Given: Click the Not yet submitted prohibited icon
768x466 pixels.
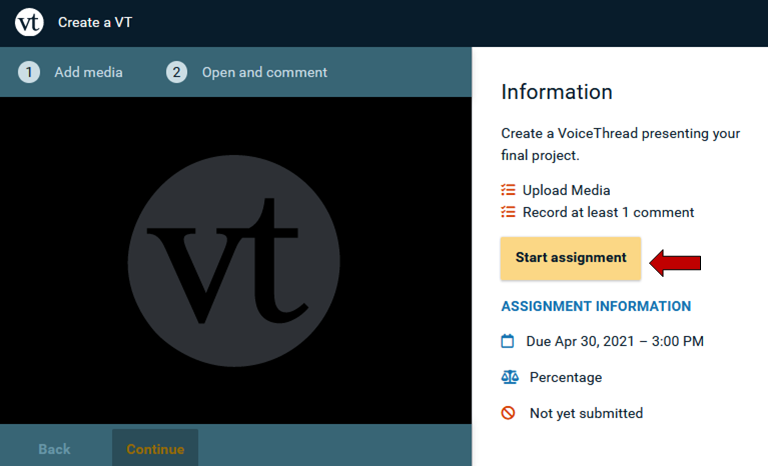Looking at the screenshot, I should click(x=508, y=413).
